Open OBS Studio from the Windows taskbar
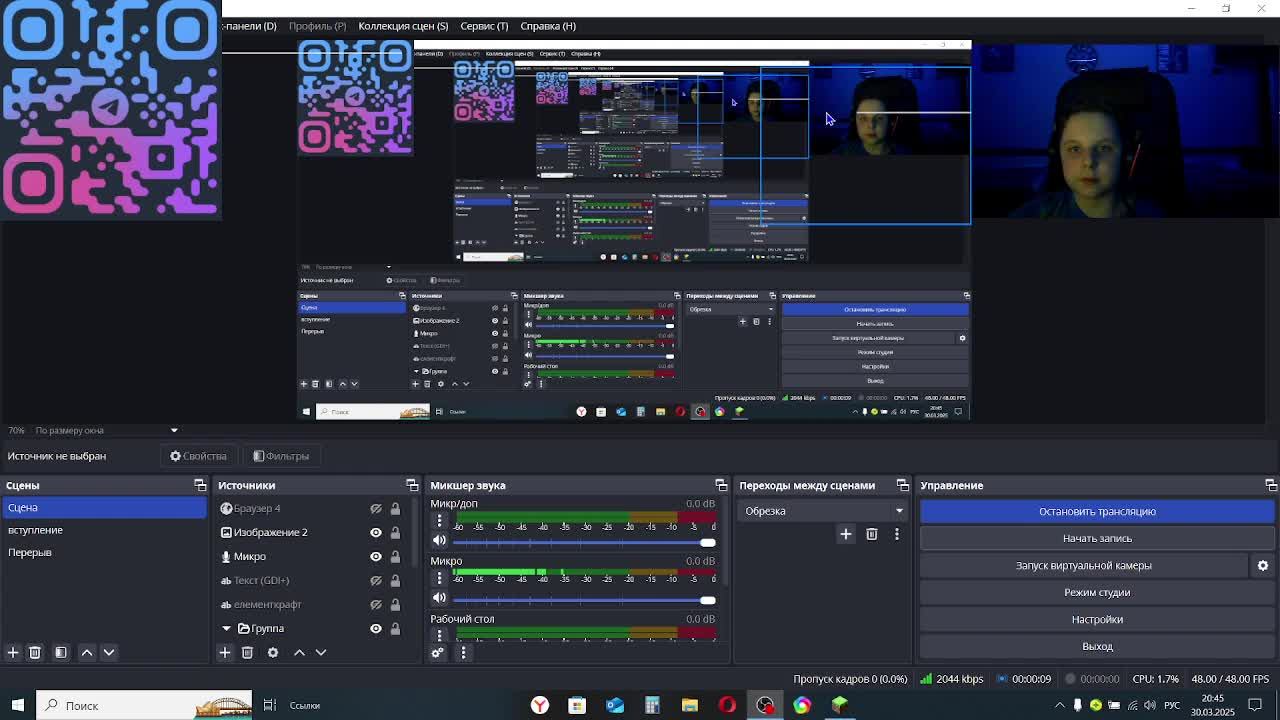Viewport: 1280px width, 720px height. 765,705
